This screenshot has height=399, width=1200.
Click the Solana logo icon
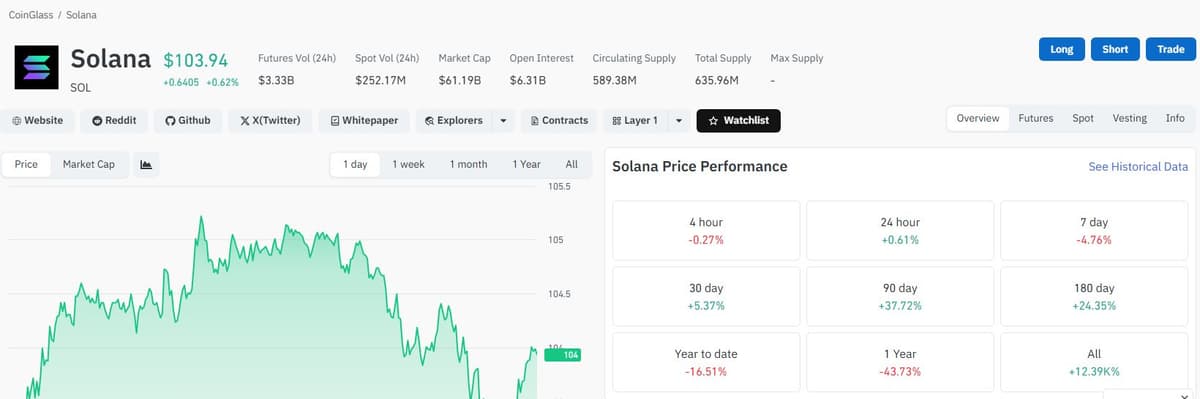click(36, 68)
